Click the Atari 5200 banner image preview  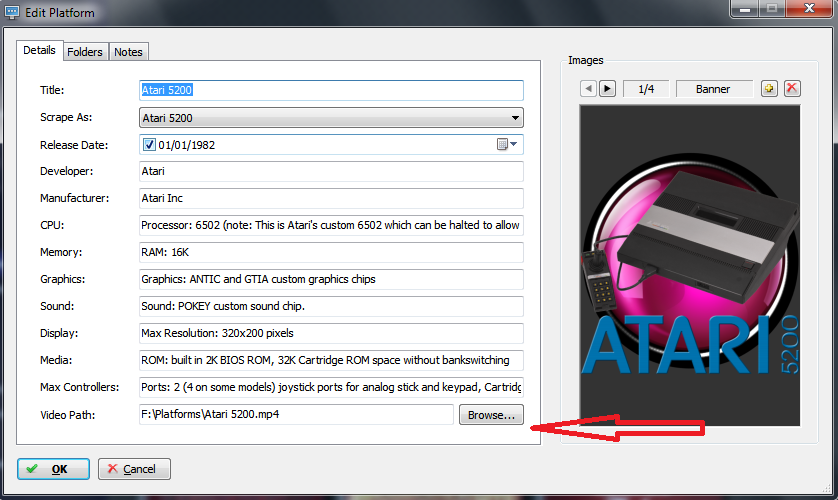click(690, 265)
